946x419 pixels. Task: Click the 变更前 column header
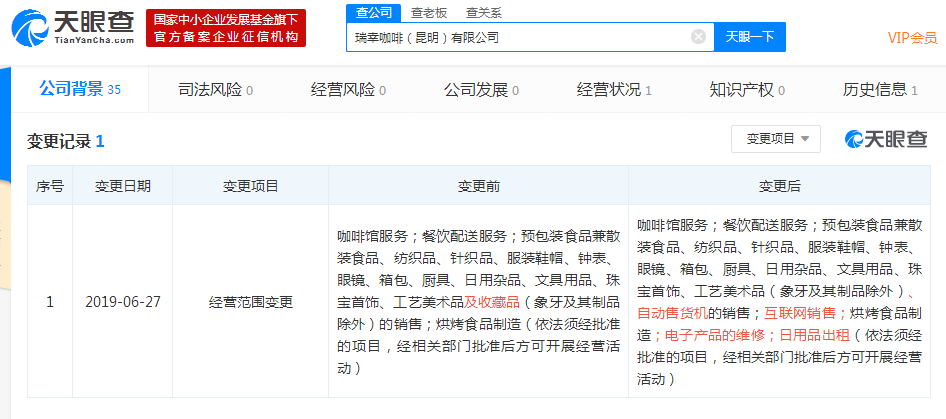[478, 186]
